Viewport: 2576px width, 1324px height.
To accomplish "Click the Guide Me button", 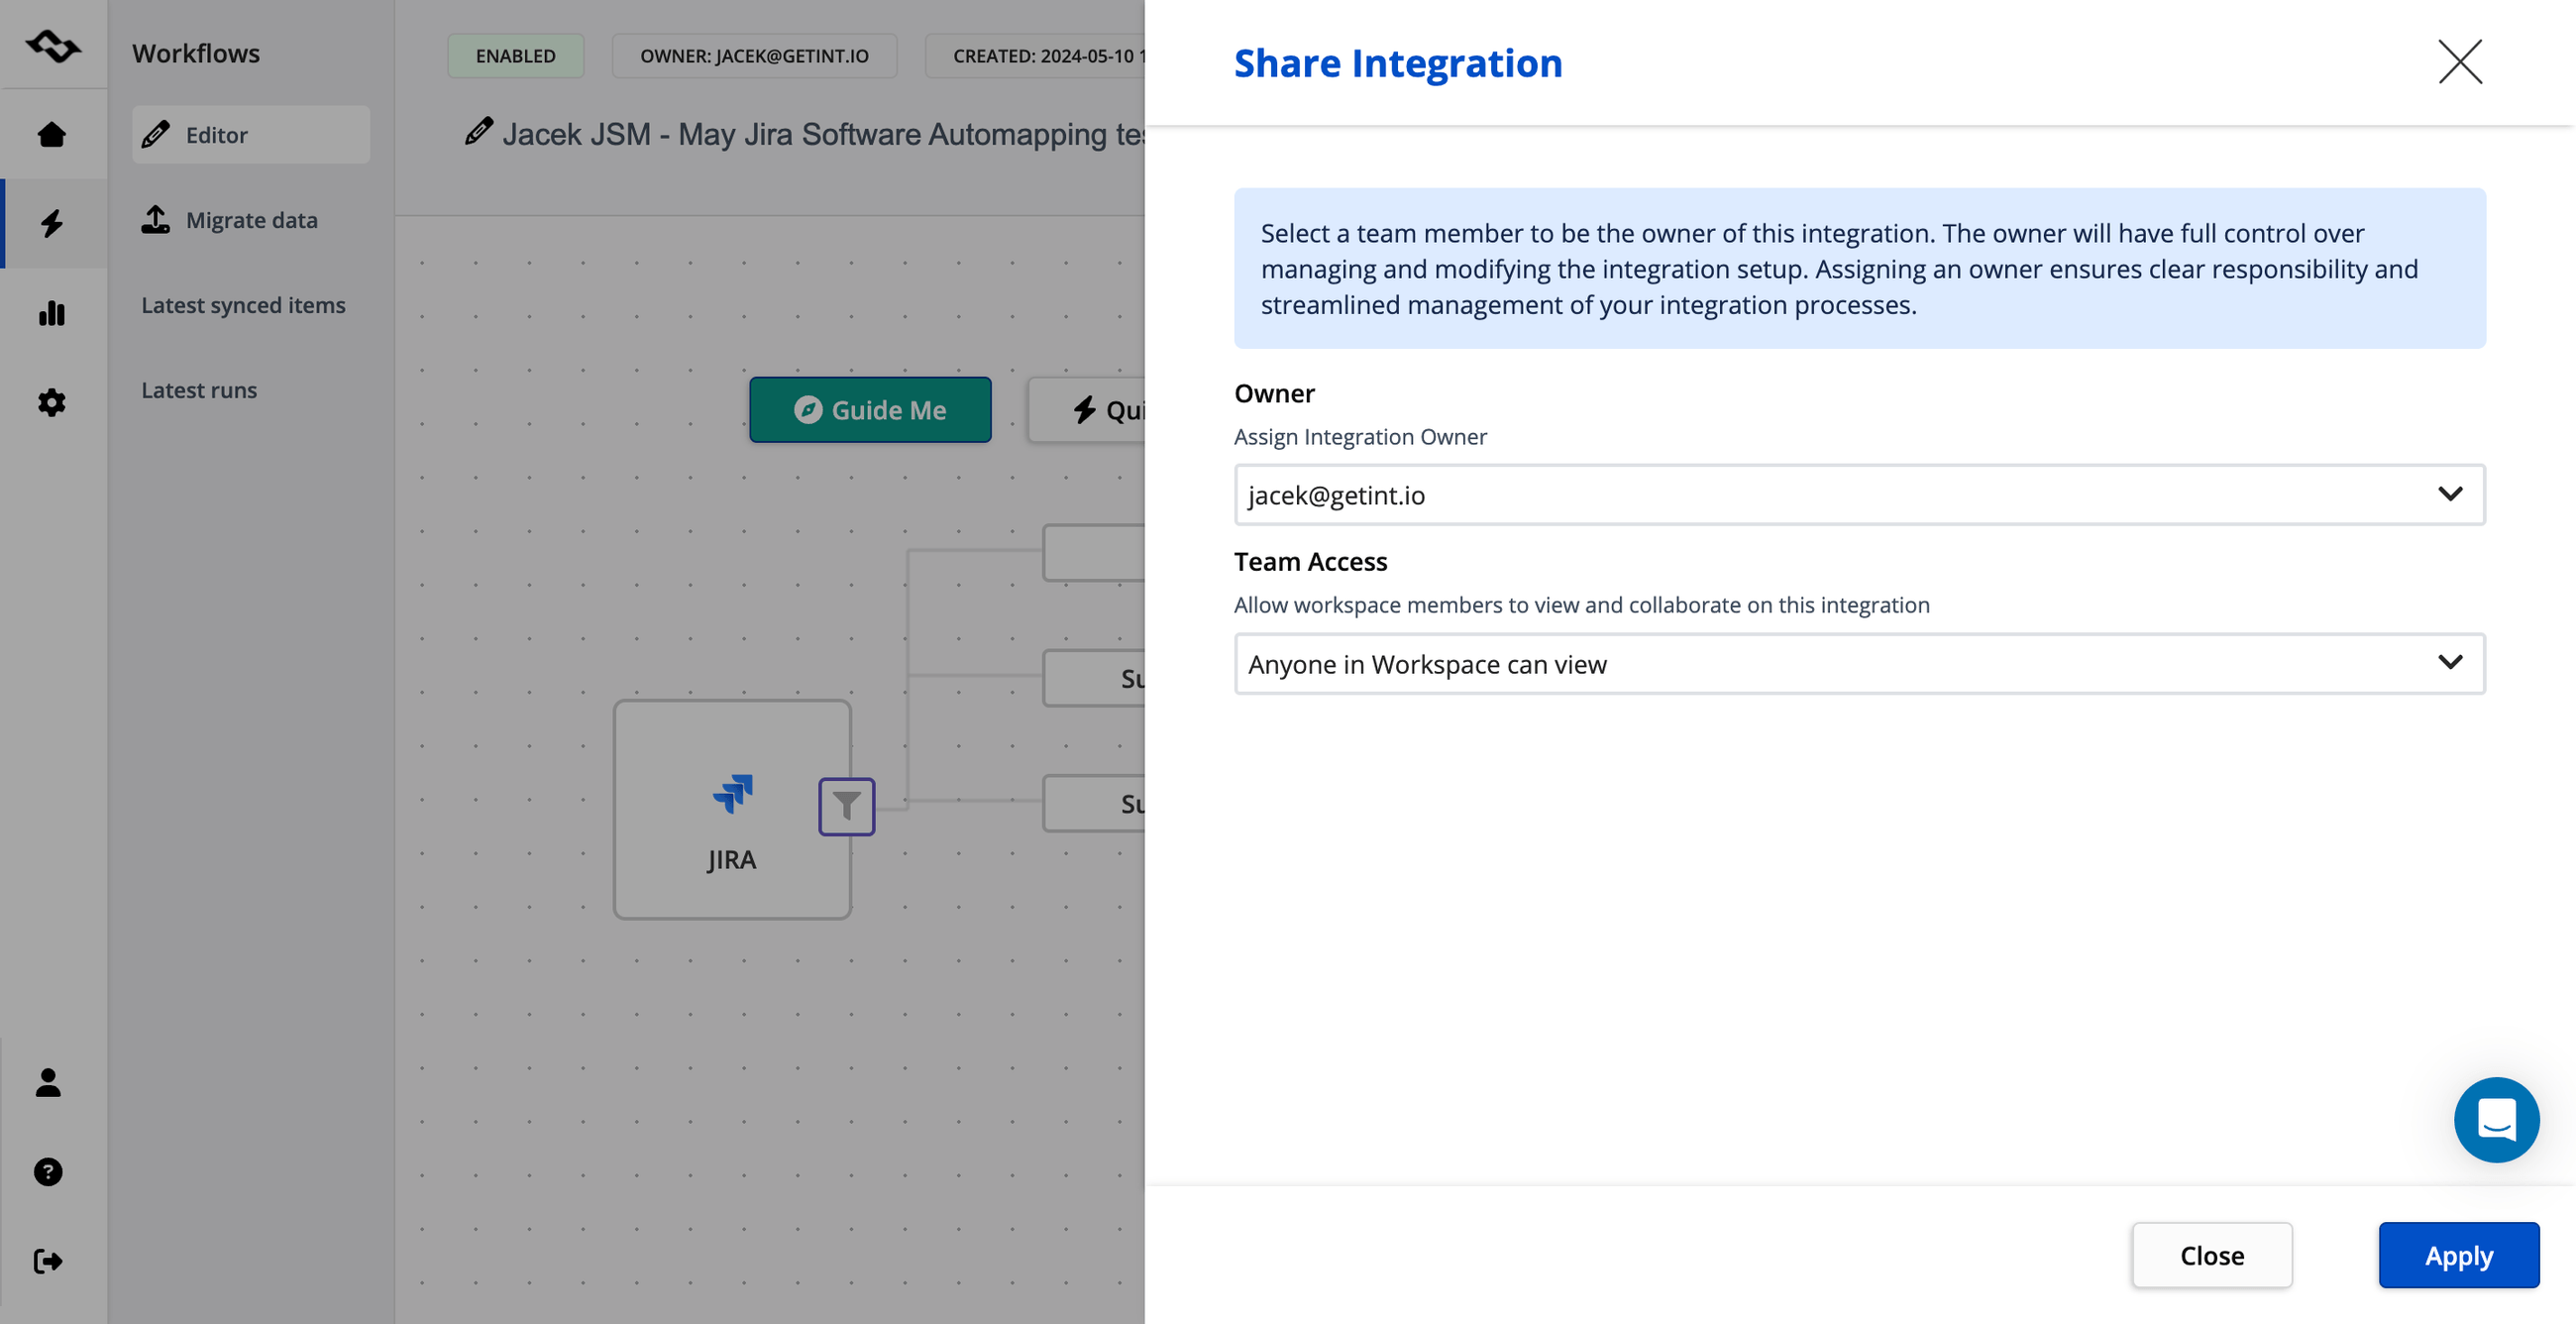I will coord(869,409).
